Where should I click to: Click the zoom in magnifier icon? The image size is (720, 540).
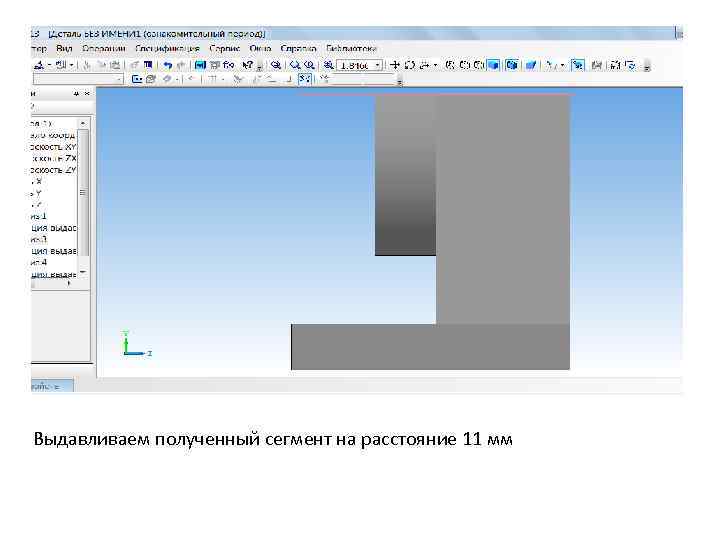pyautogui.click(x=295, y=65)
